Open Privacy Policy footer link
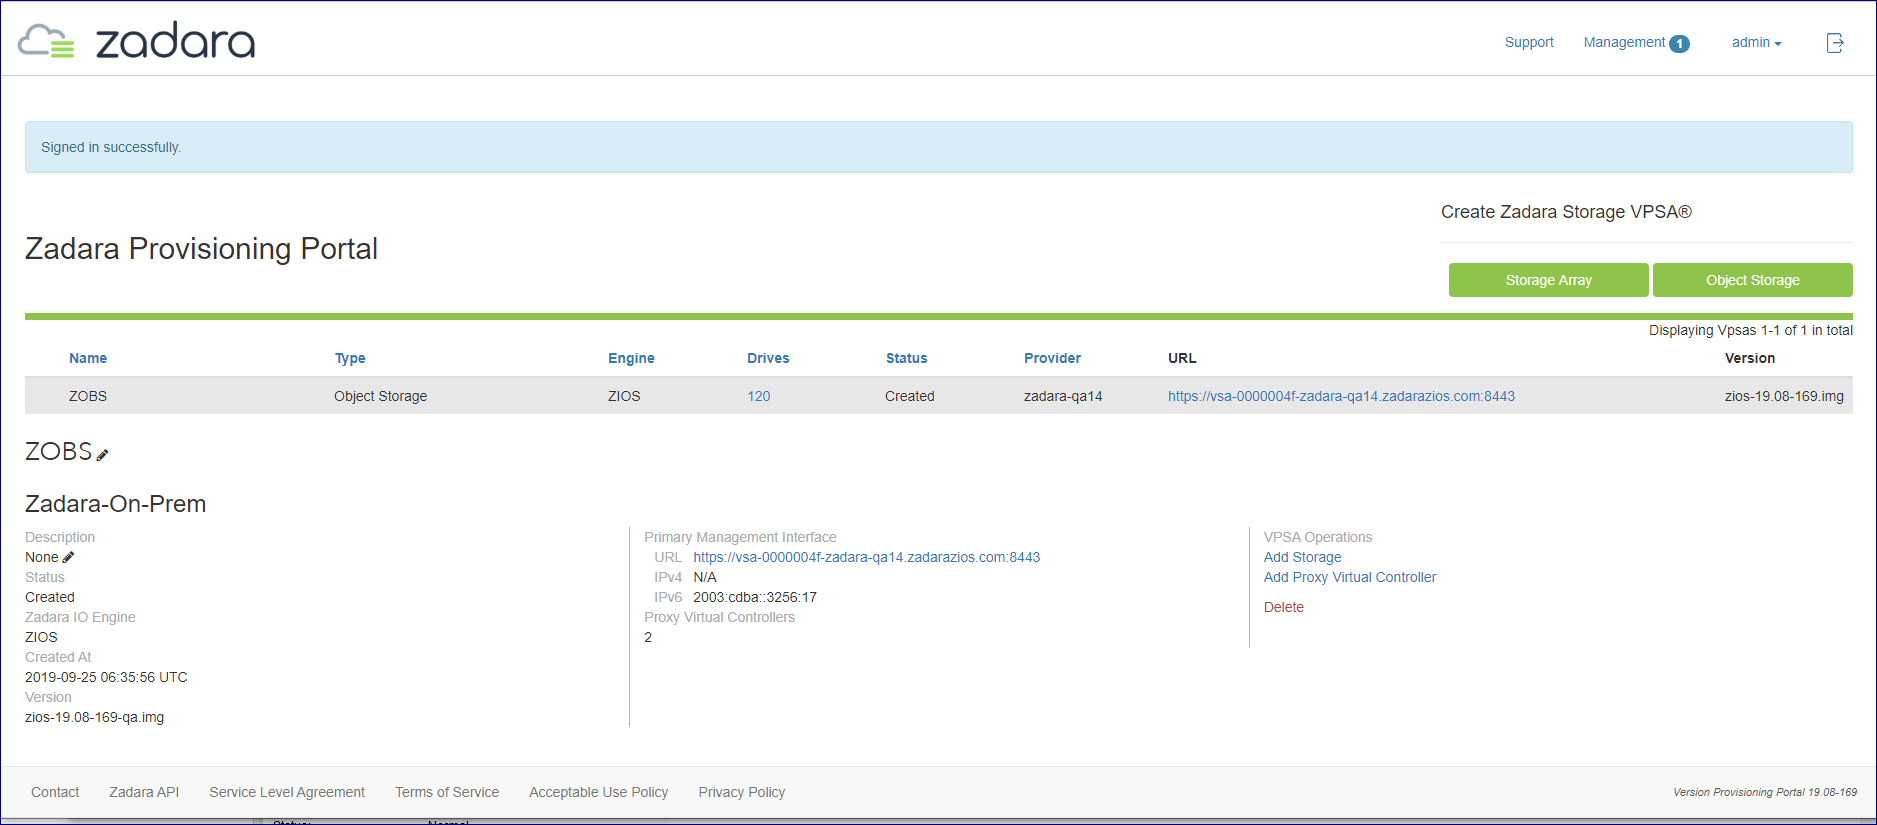 [741, 792]
